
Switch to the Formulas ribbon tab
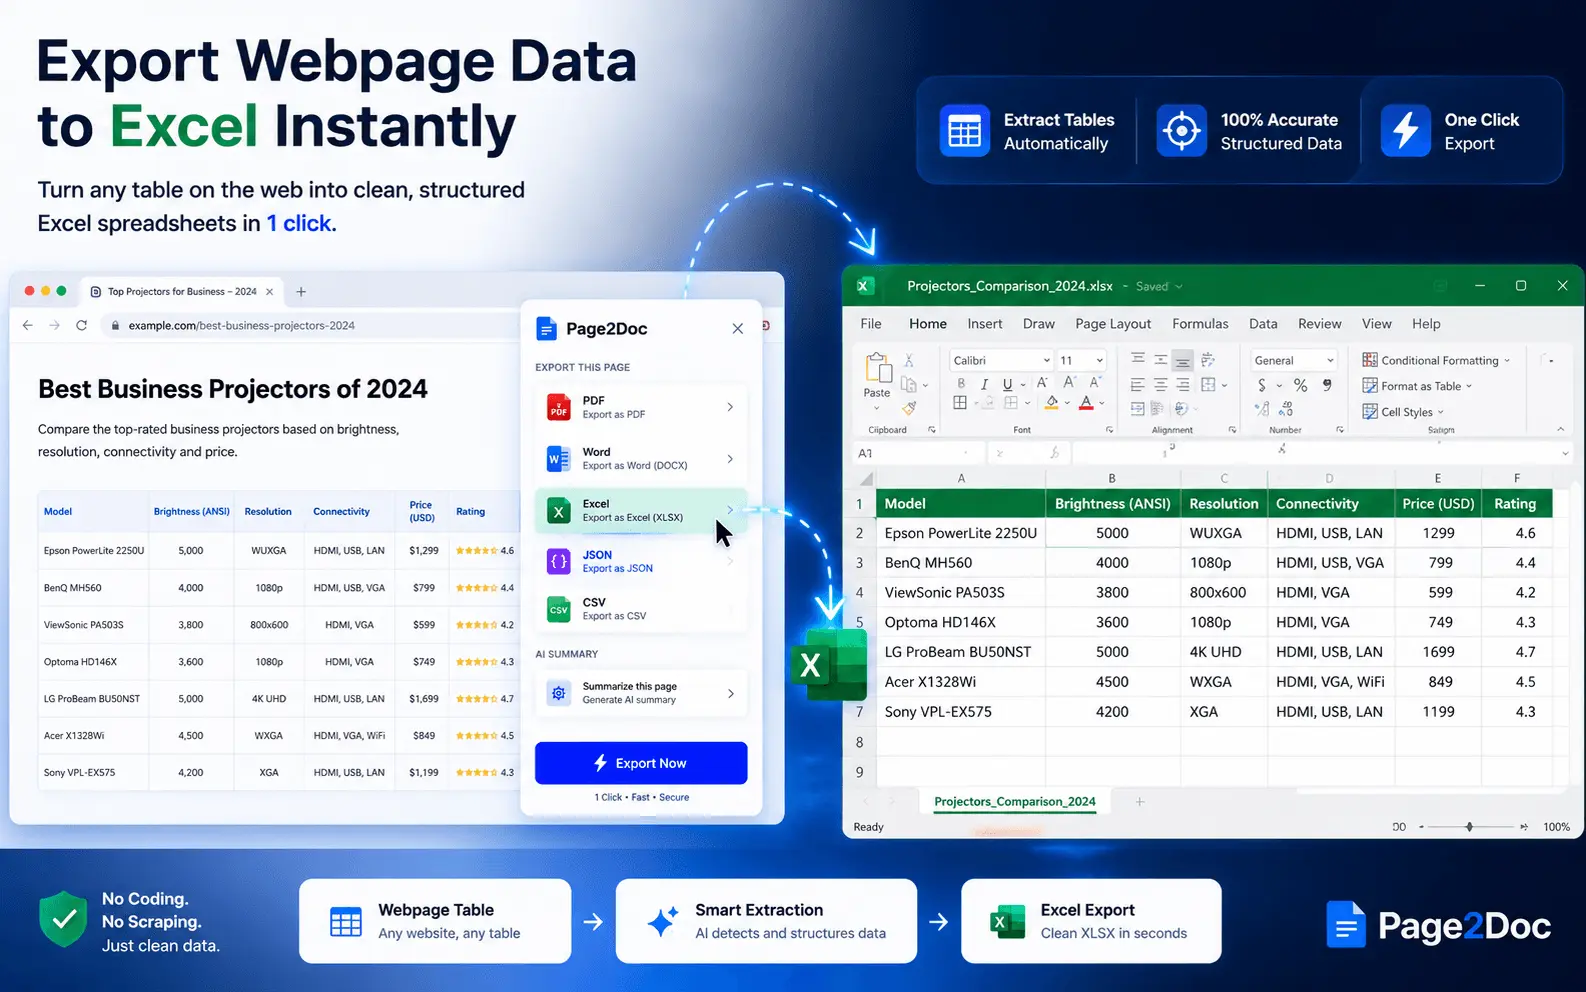pyautogui.click(x=1200, y=324)
